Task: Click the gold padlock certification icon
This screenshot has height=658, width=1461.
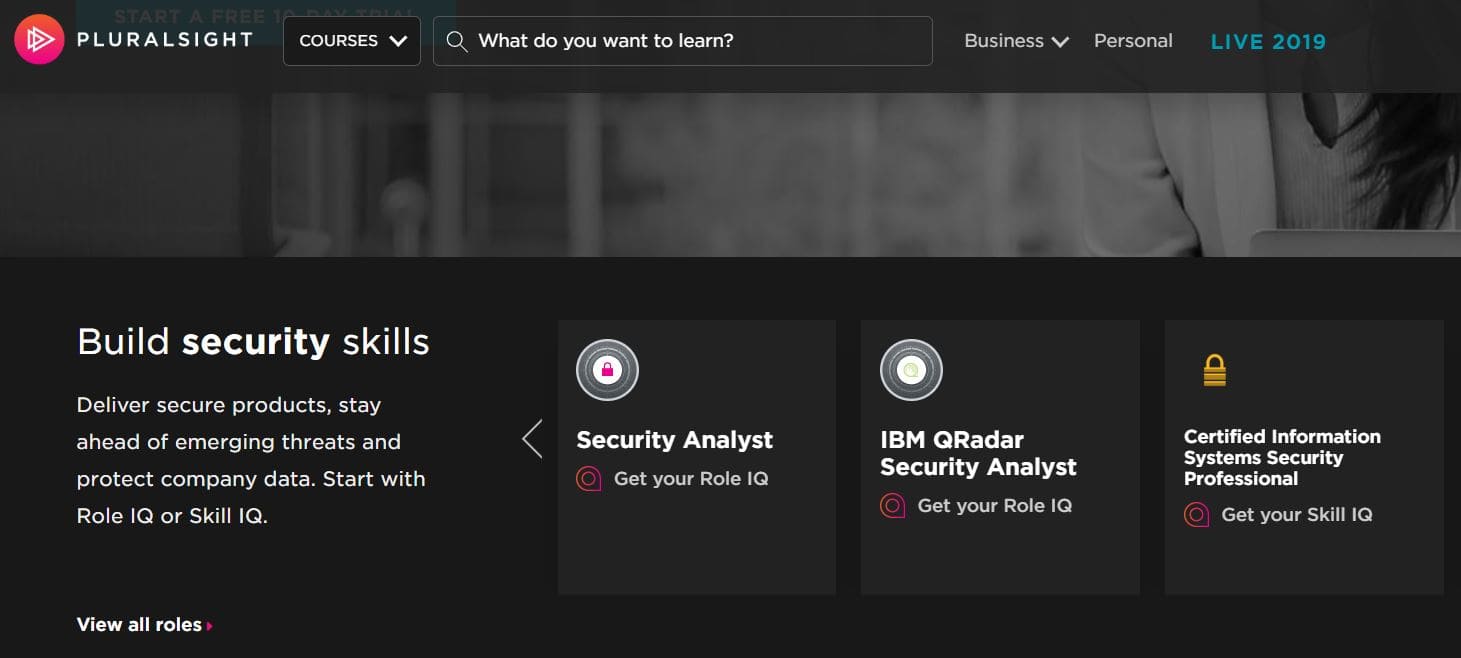Action: (x=1214, y=370)
